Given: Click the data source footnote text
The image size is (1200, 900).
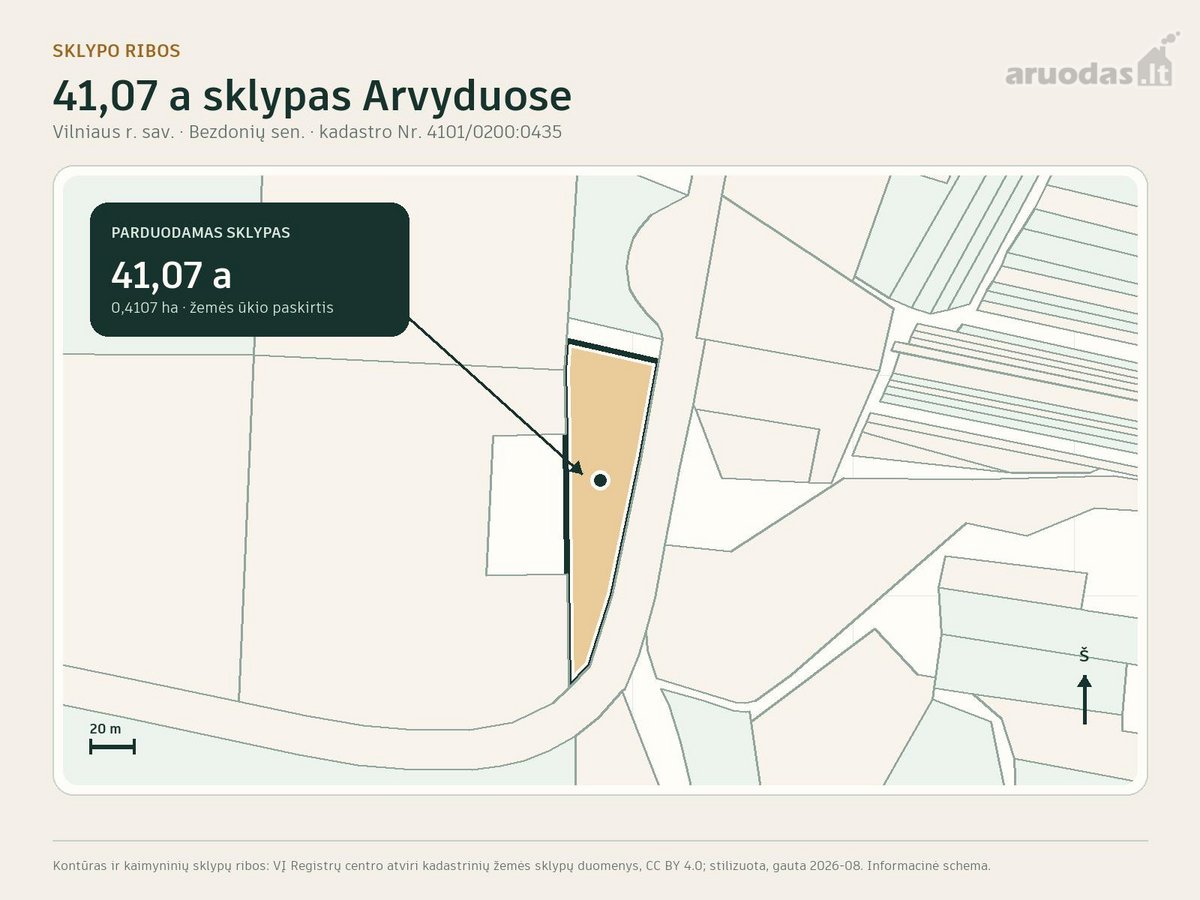Looking at the screenshot, I should [521, 865].
